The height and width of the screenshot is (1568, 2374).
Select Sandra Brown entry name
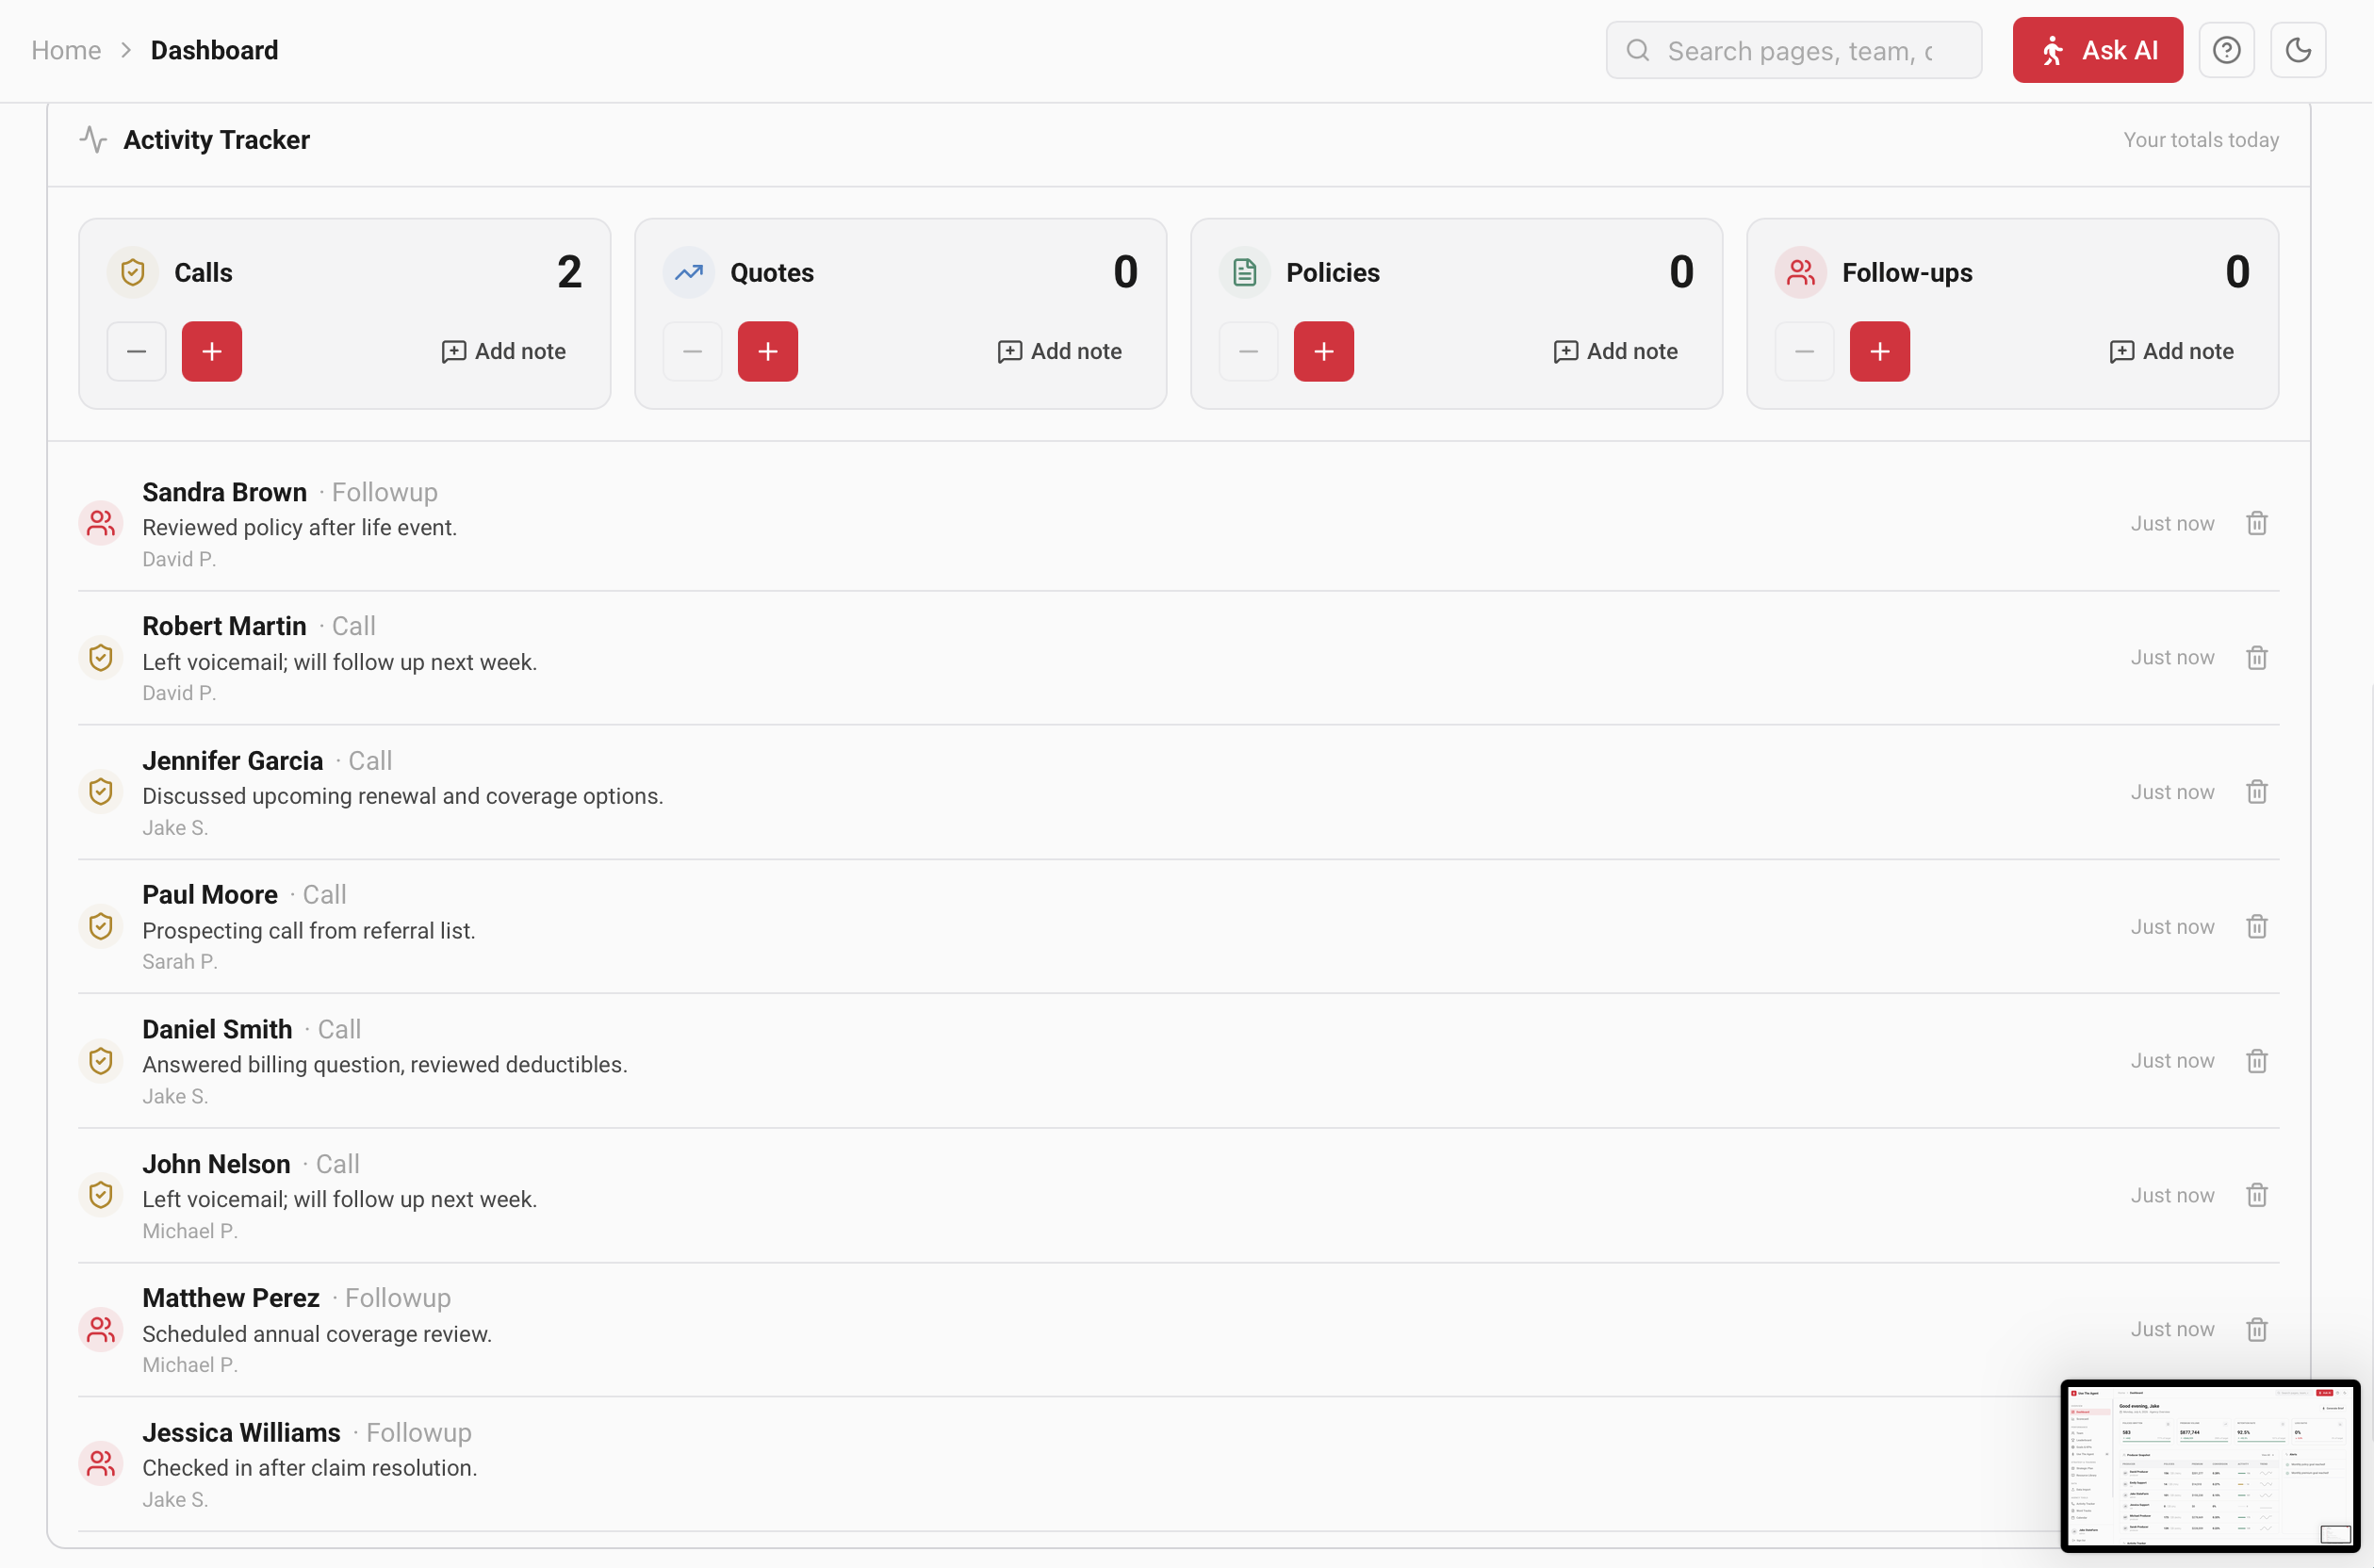[224, 492]
